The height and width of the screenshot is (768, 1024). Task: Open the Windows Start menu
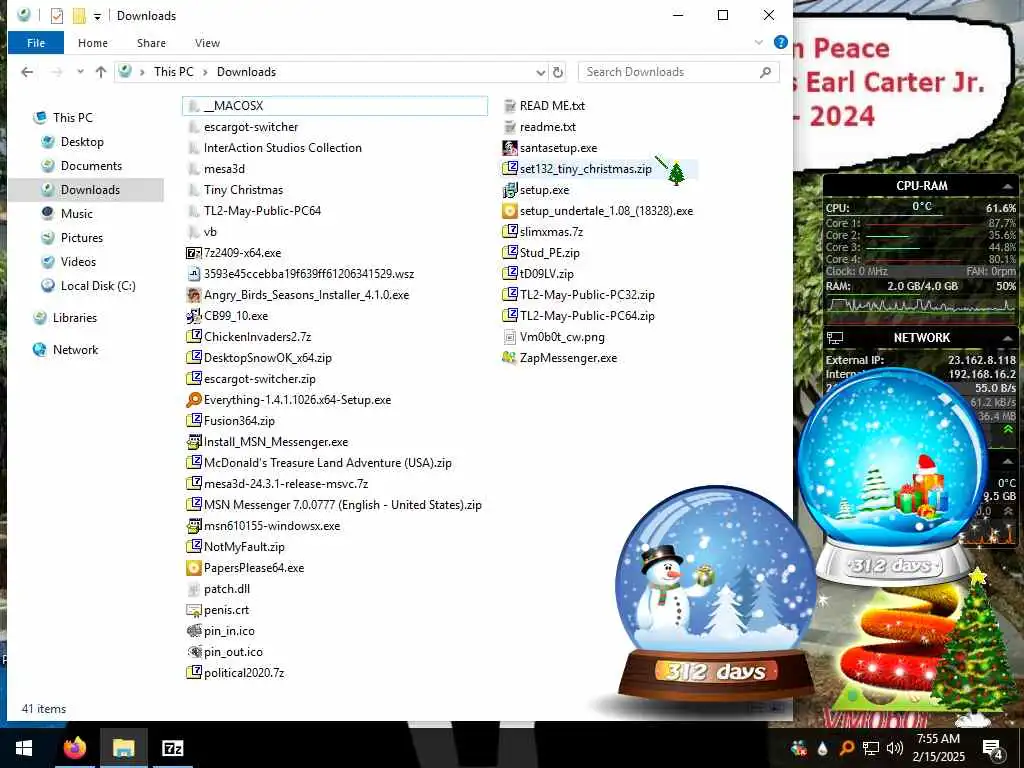[24, 748]
